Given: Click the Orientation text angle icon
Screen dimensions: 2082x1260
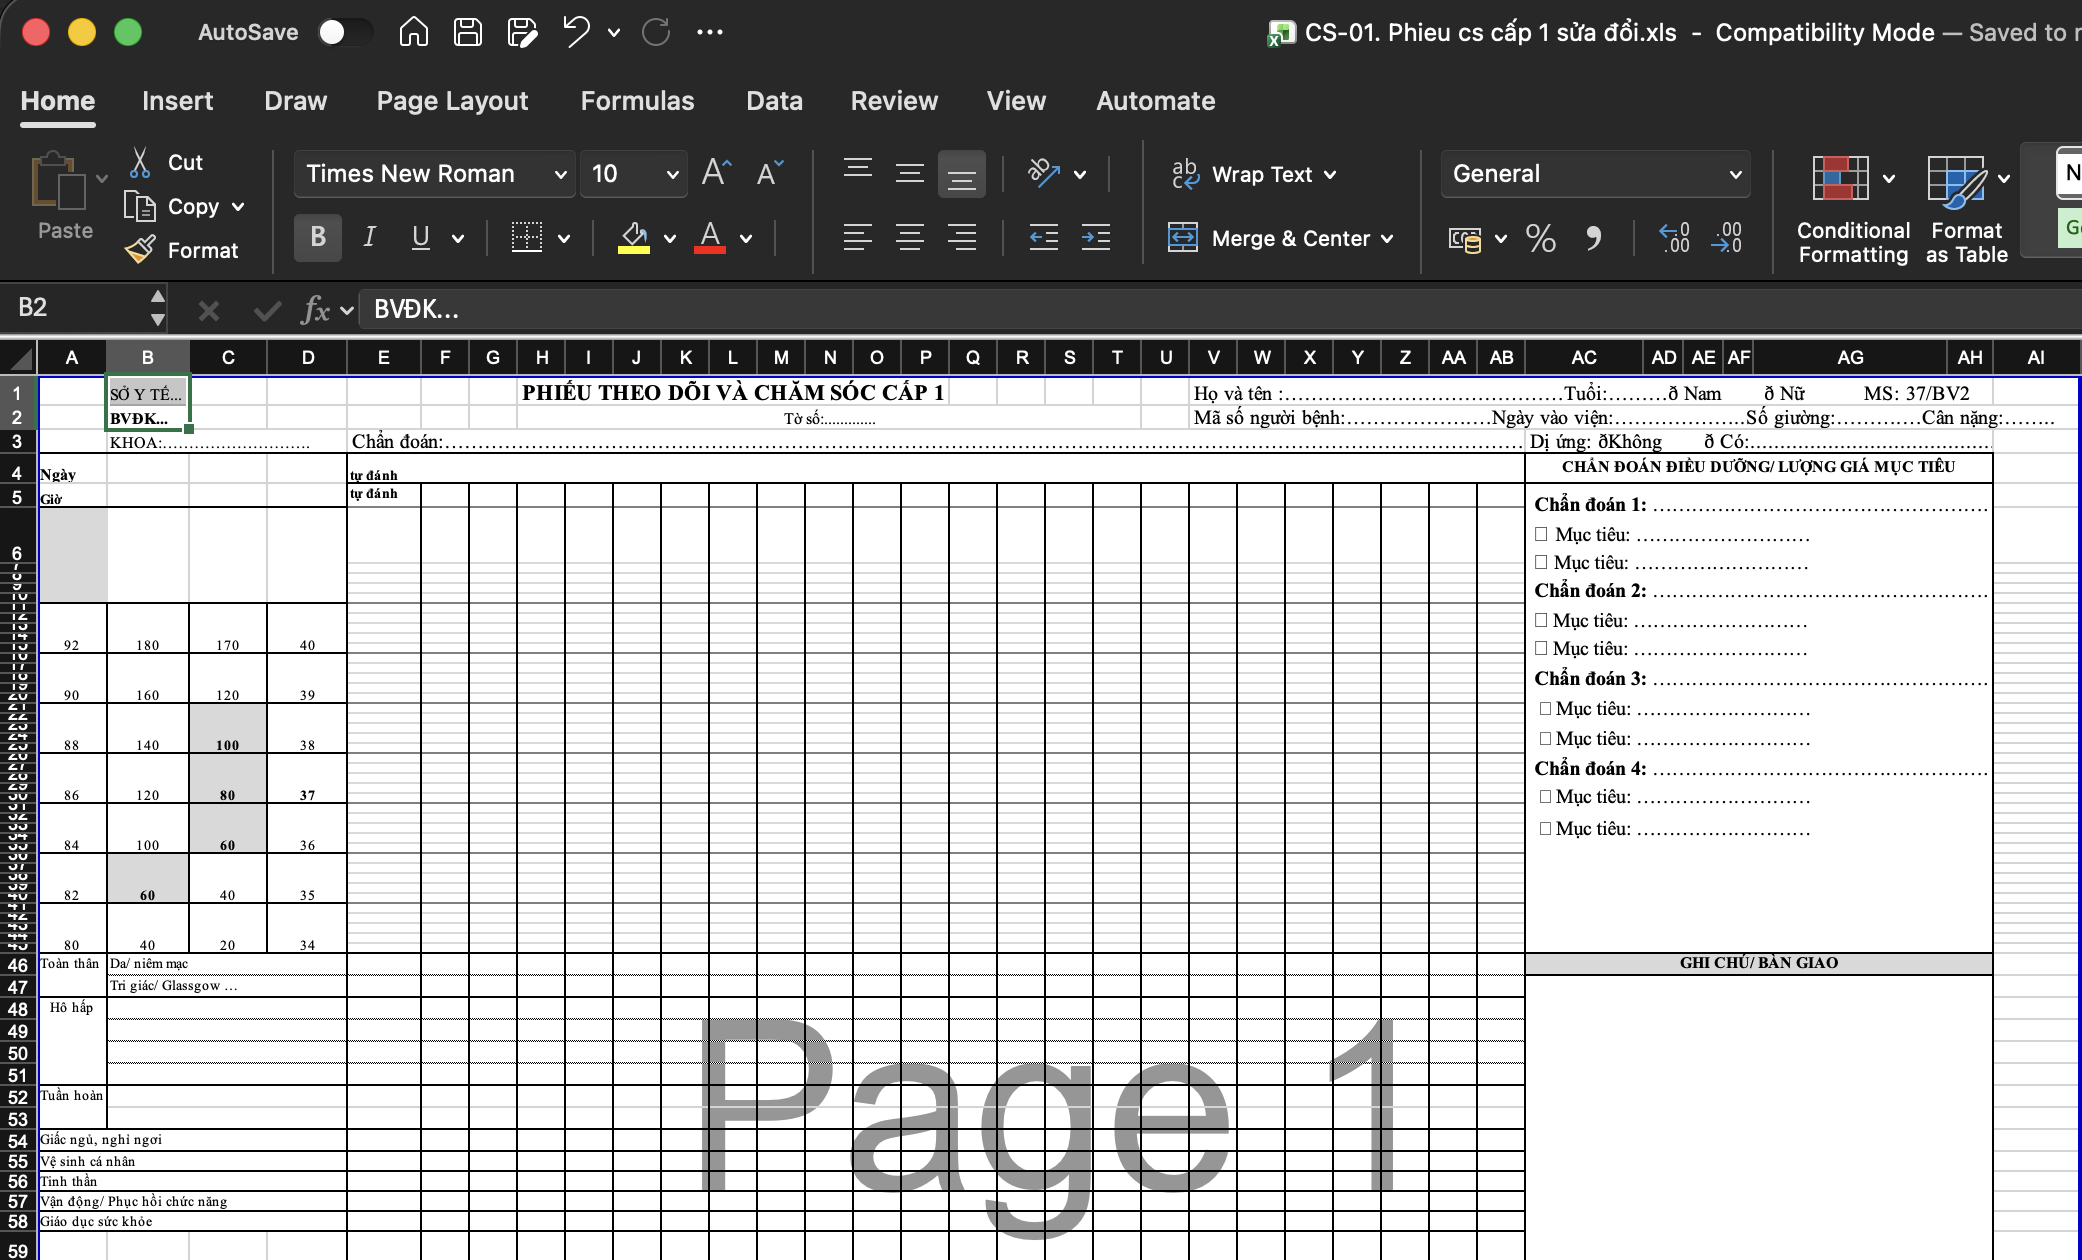Looking at the screenshot, I should point(1043,173).
